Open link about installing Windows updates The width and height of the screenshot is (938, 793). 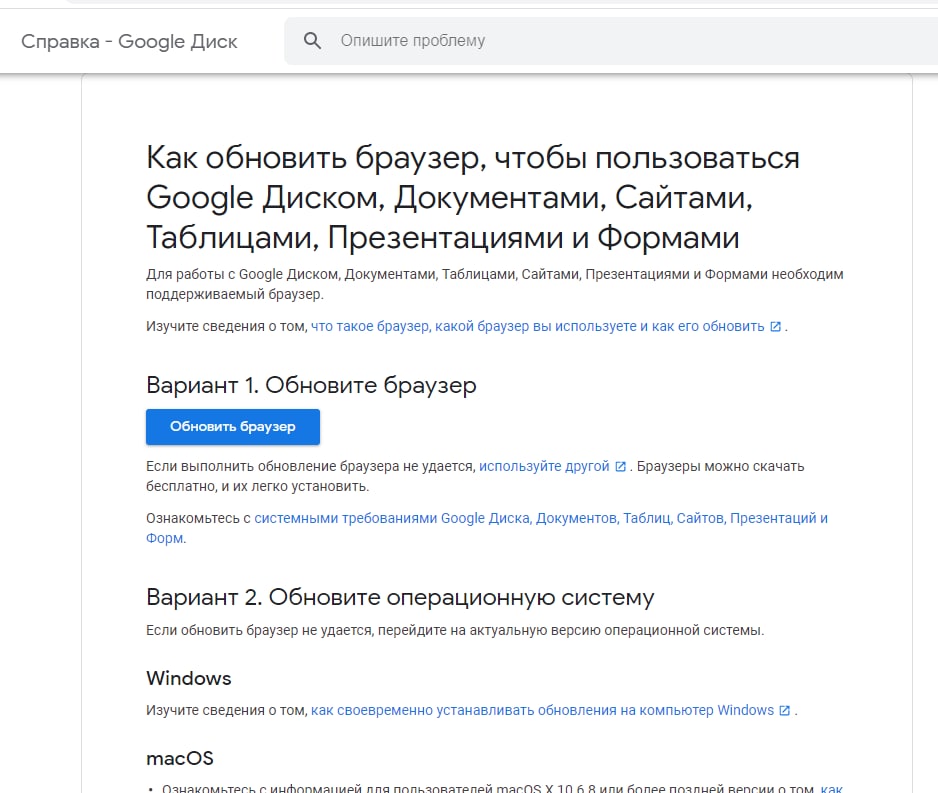542,710
